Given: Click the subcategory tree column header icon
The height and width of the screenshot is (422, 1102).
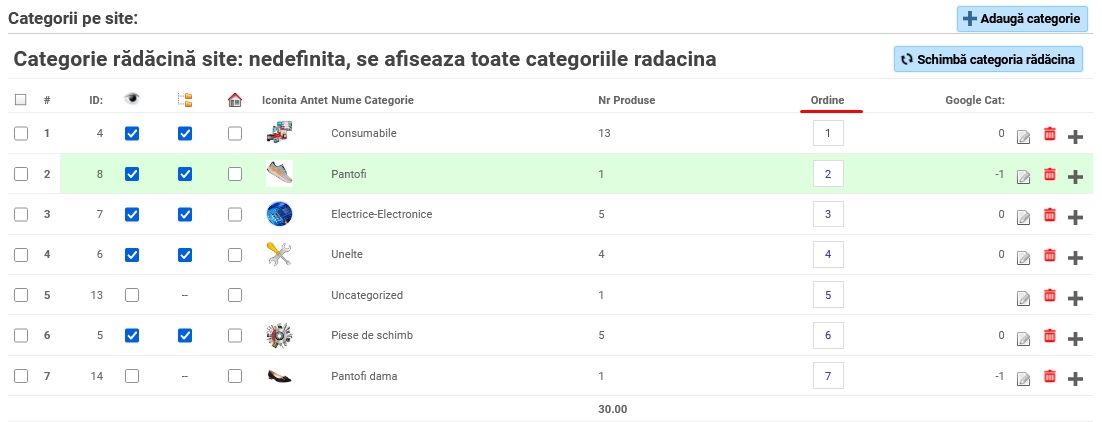Looking at the screenshot, I should pyautogui.click(x=185, y=100).
